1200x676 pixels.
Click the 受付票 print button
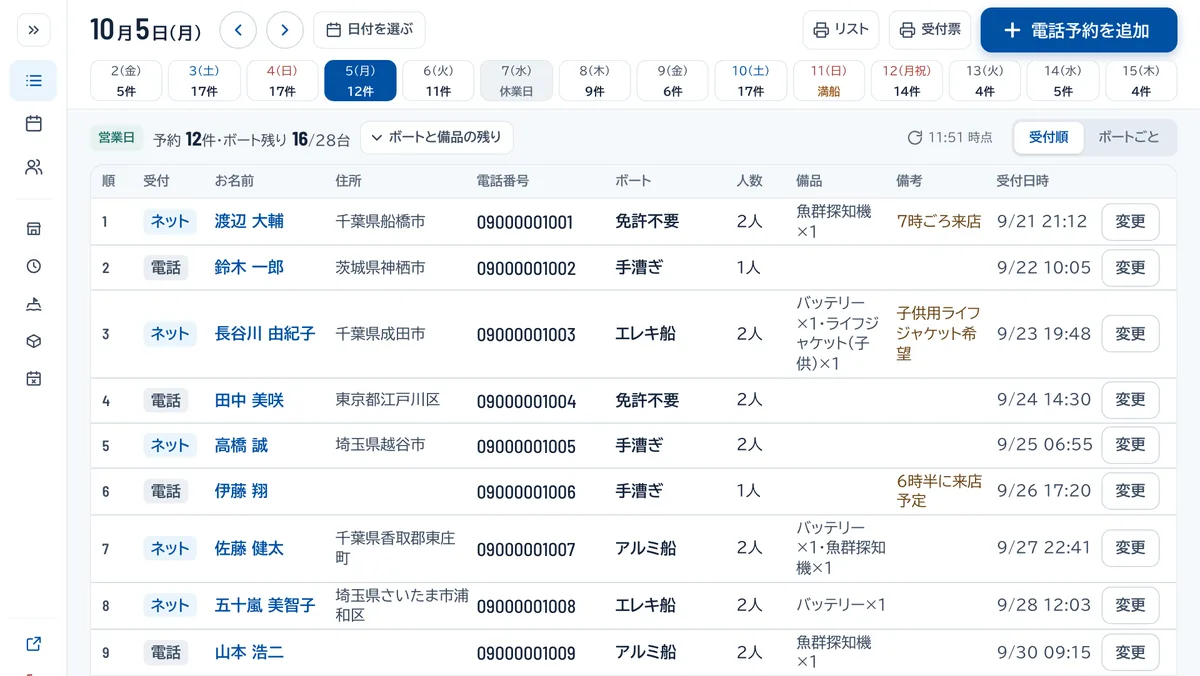click(930, 30)
